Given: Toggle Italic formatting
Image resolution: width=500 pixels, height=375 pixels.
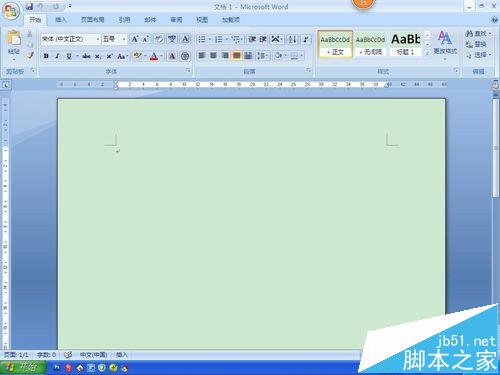Looking at the screenshot, I should [x=57, y=56].
